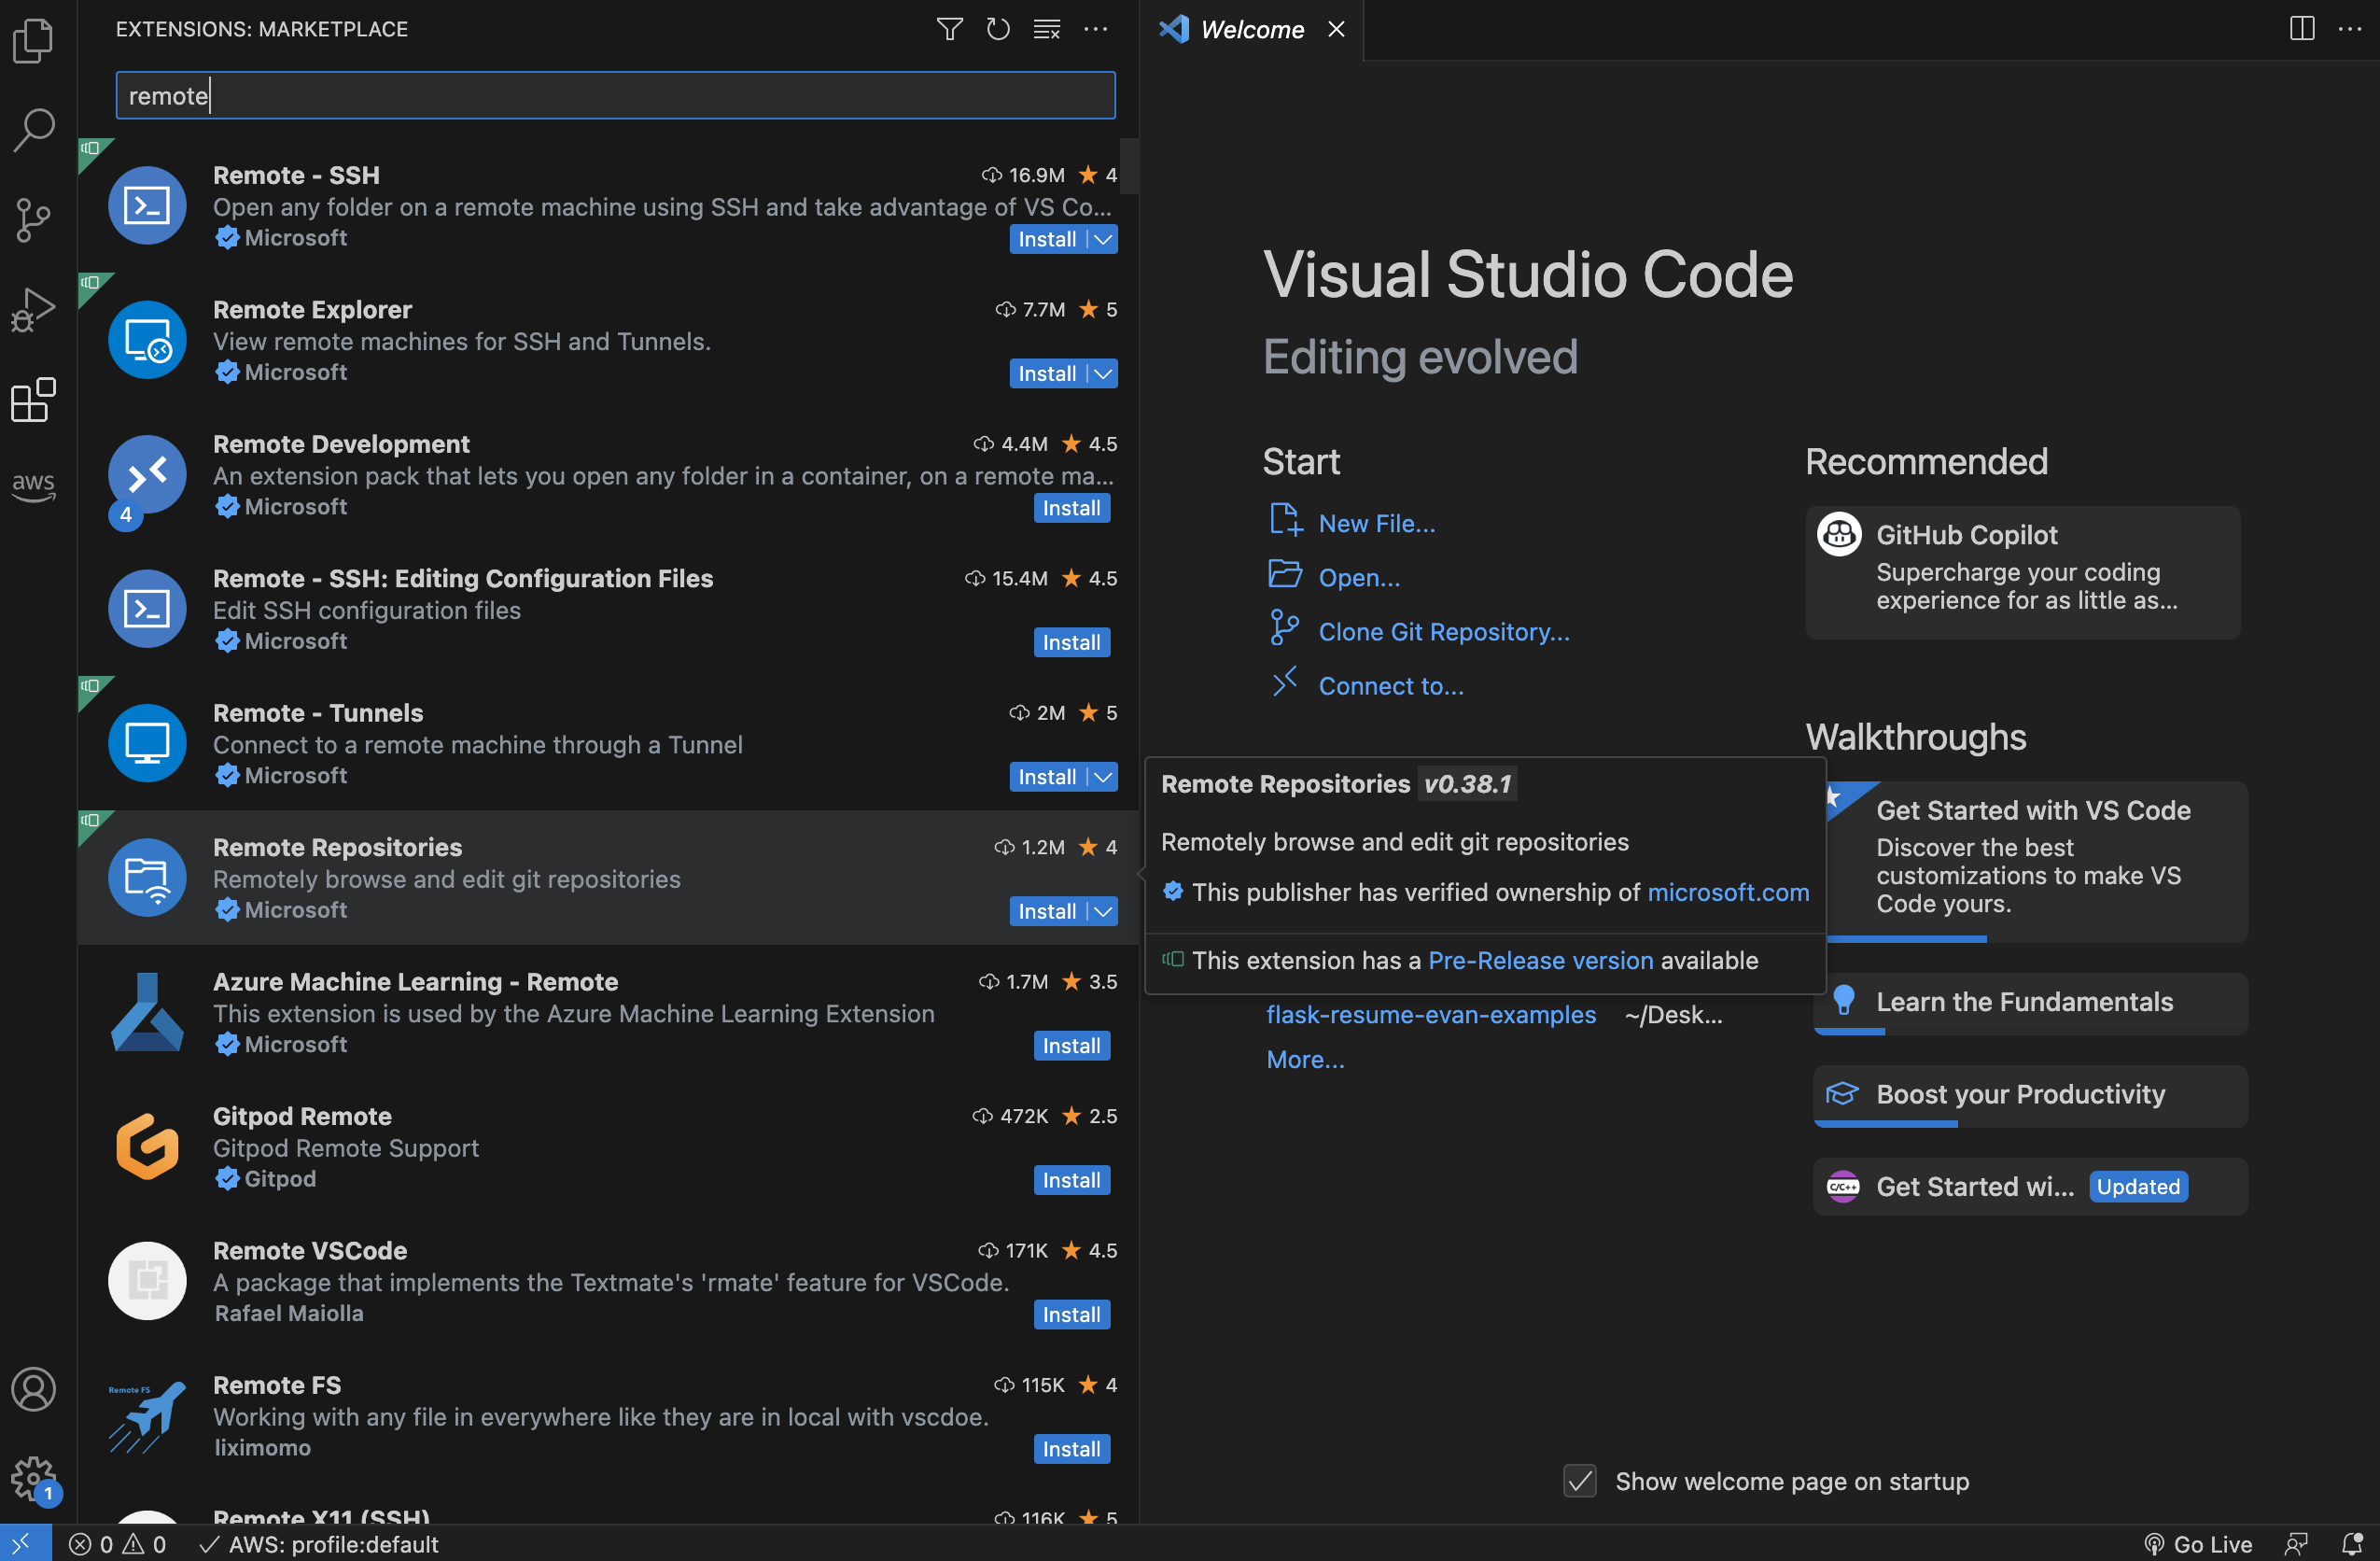Install the Remote Development extension pack
The width and height of the screenshot is (2380, 1561).
pyautogui.click(x=1071, y=508)
